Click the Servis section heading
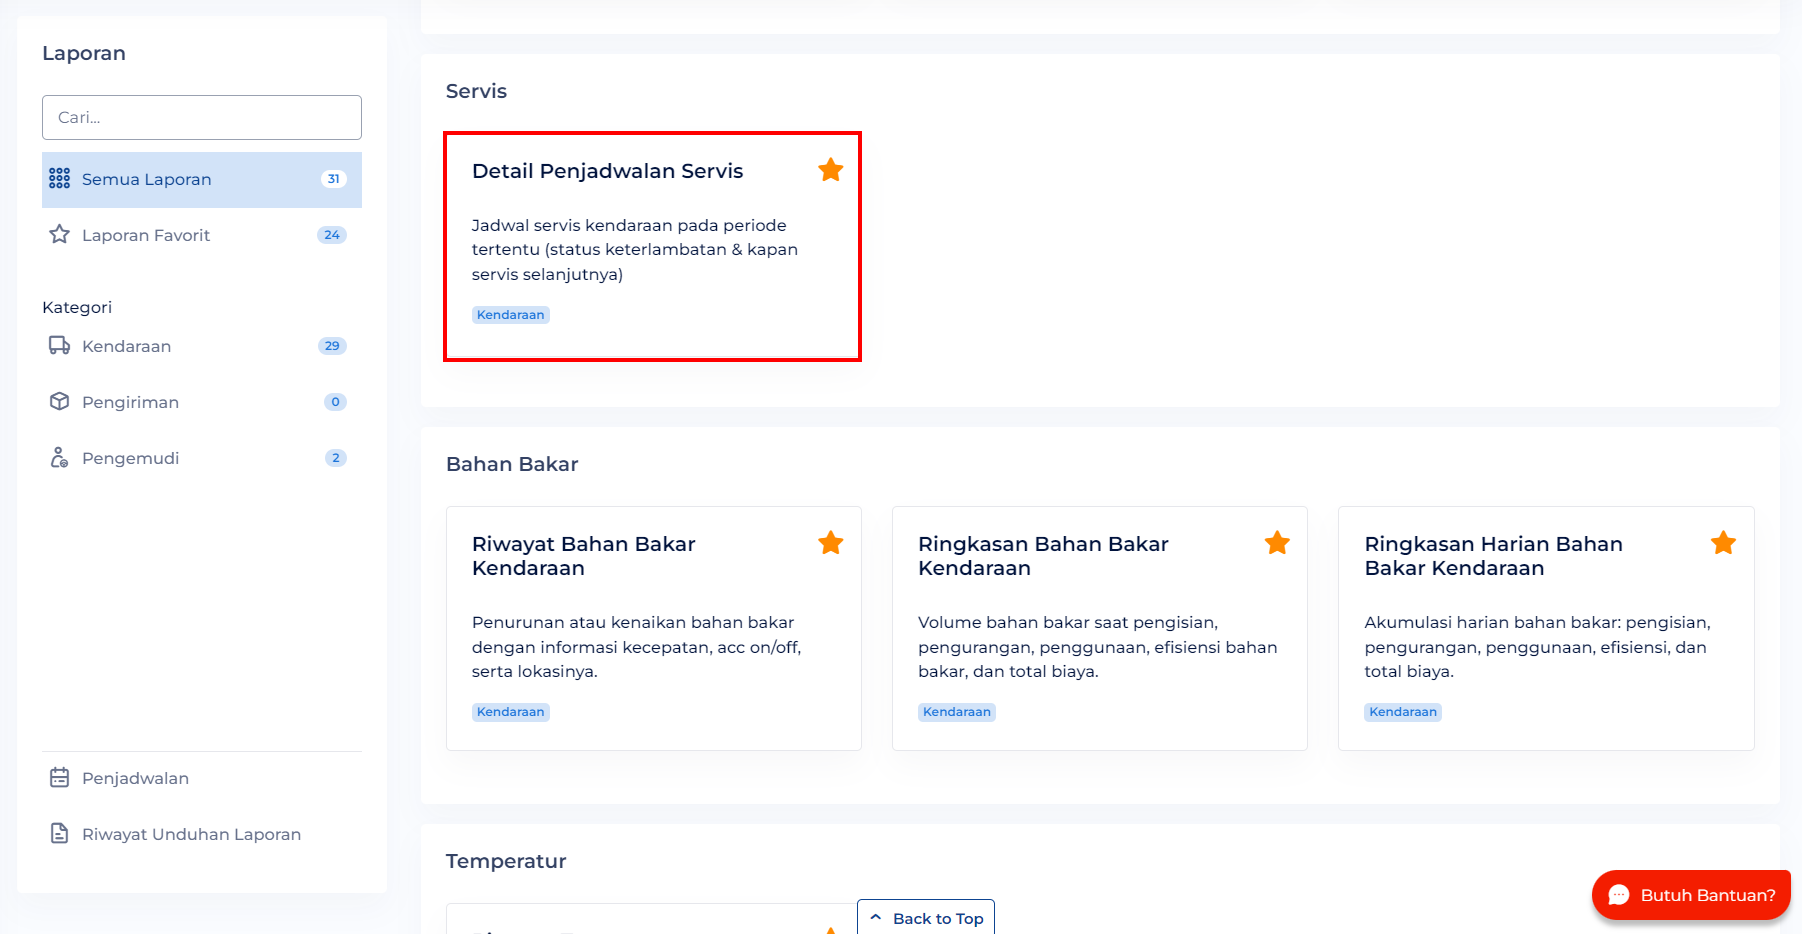The height and width of the screenshot is (934, 1802). pyautogui.click(x=476, y=91)
